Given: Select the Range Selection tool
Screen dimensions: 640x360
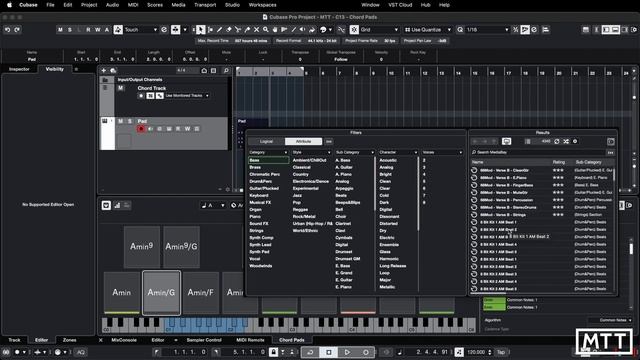Looking at the screenshot, I should (210, 30).
